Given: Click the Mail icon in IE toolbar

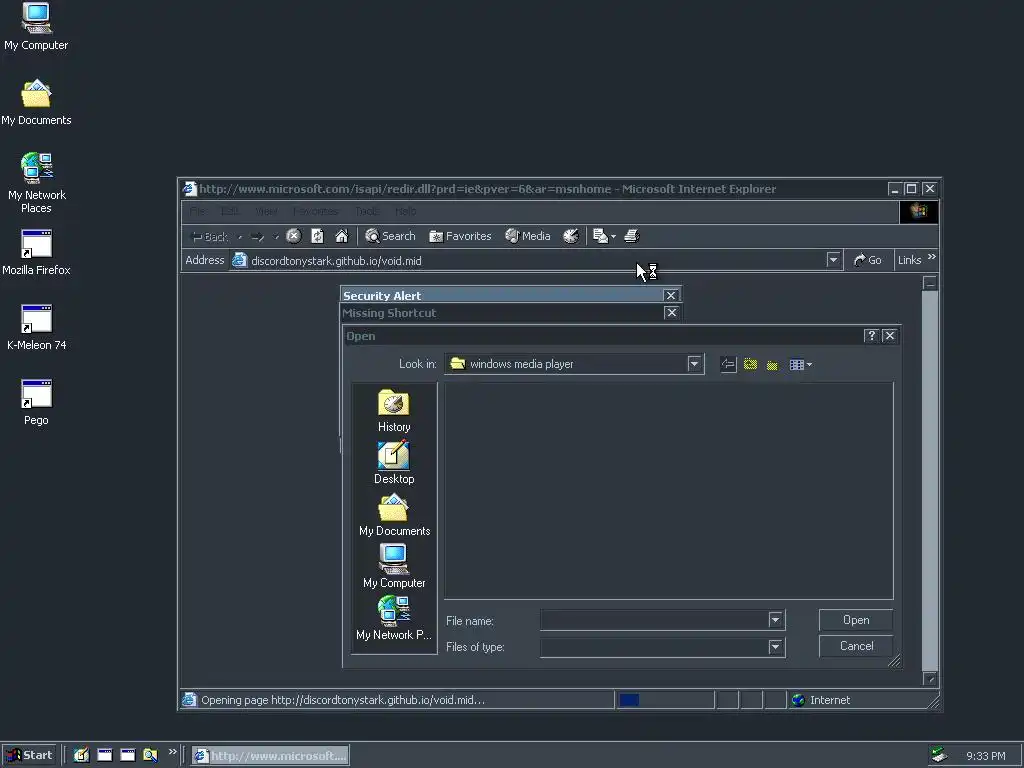Looking at the screenshot, I should coord(600,236).
